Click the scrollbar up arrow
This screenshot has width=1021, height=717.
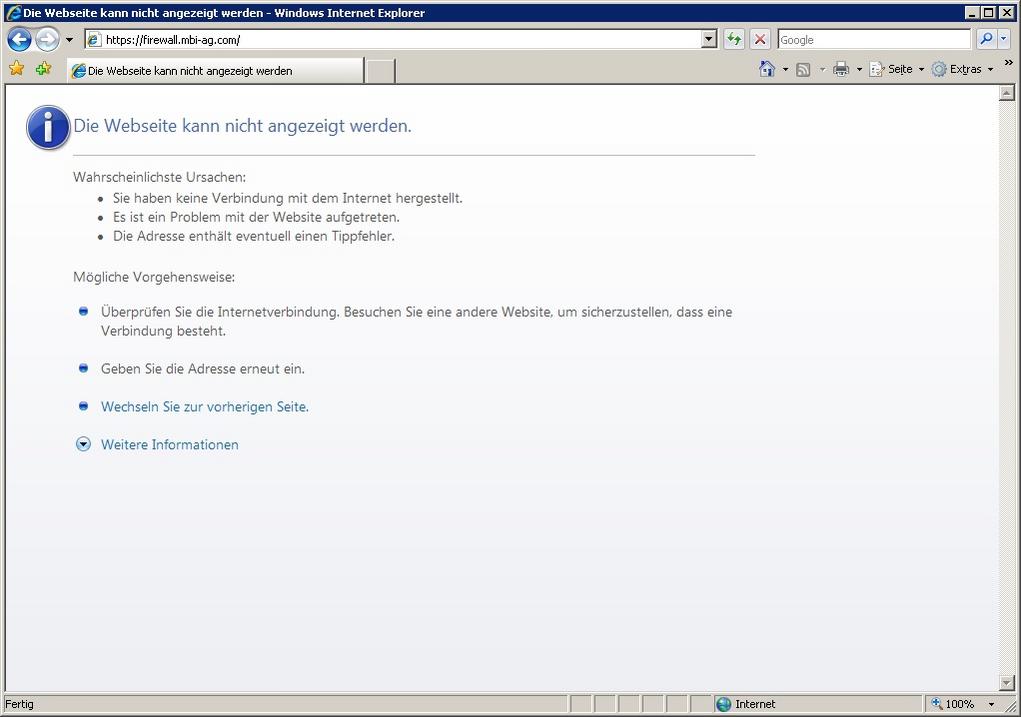coord(1007,93)
